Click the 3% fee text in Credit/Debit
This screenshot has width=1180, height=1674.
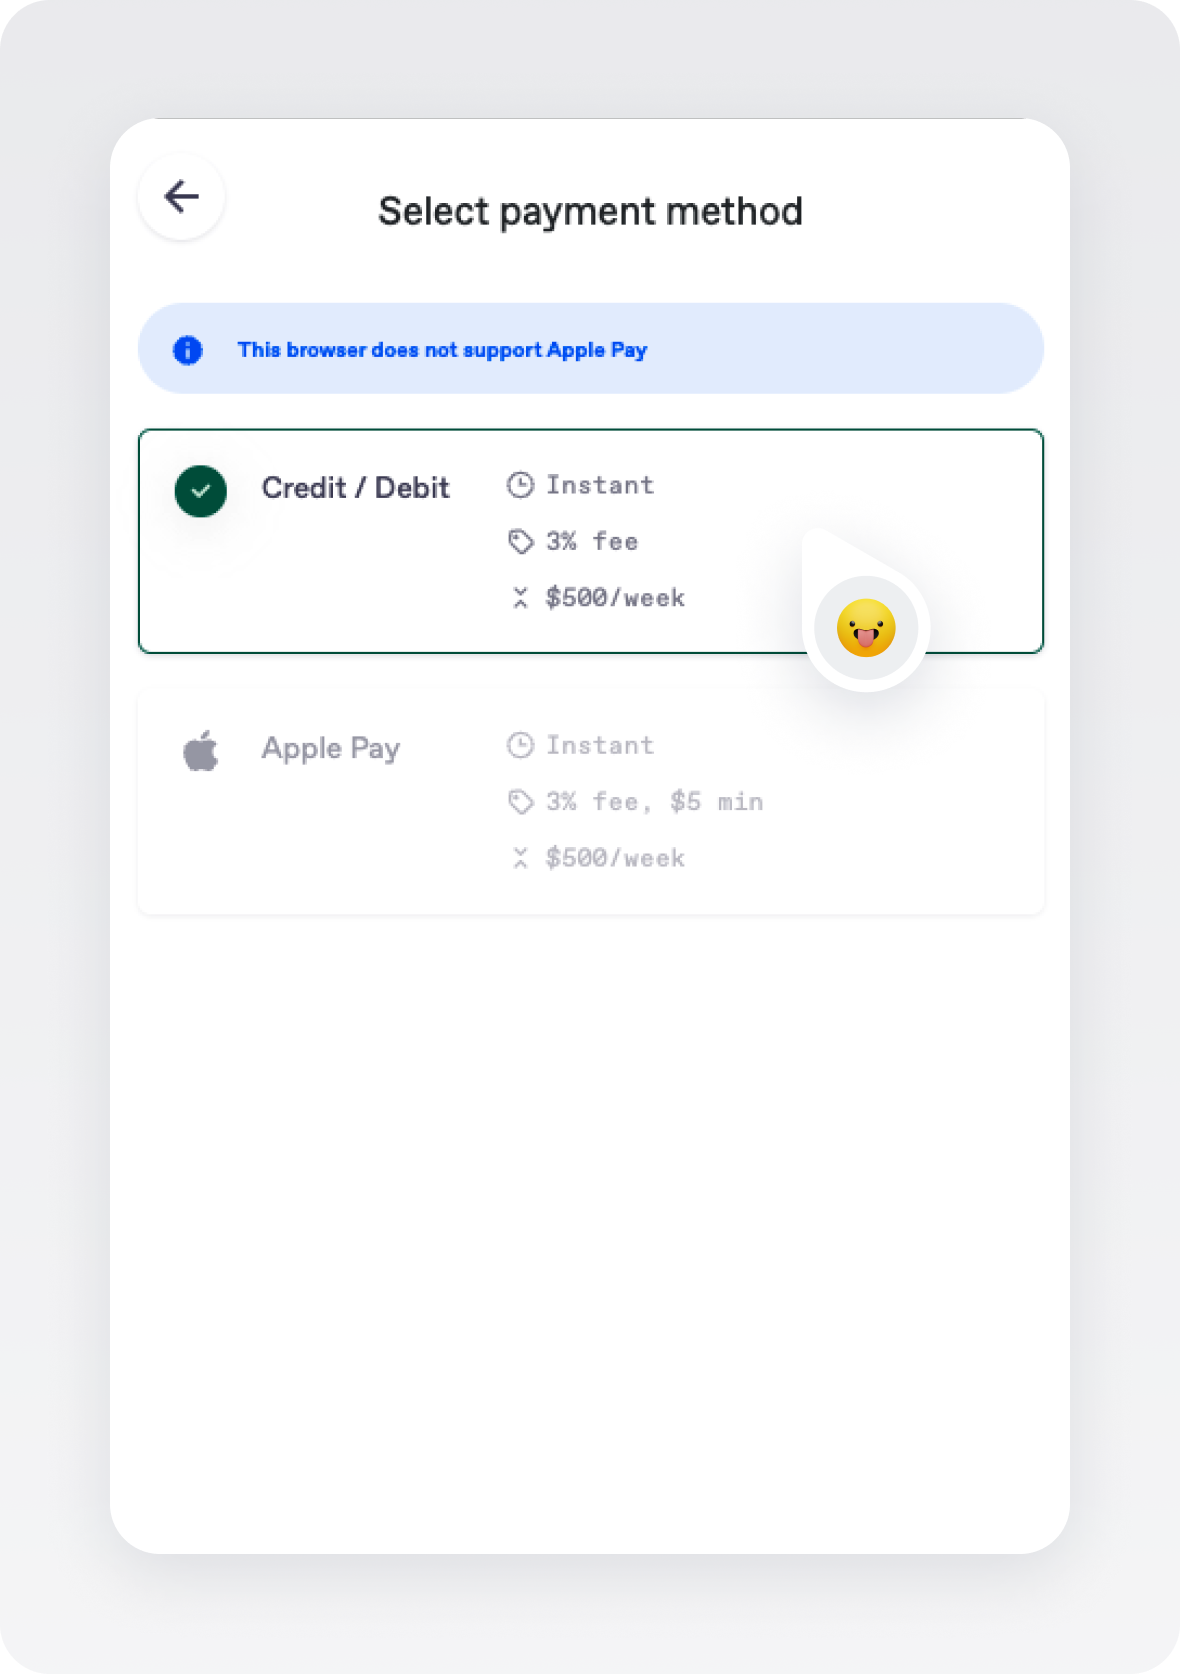point(592,541)
